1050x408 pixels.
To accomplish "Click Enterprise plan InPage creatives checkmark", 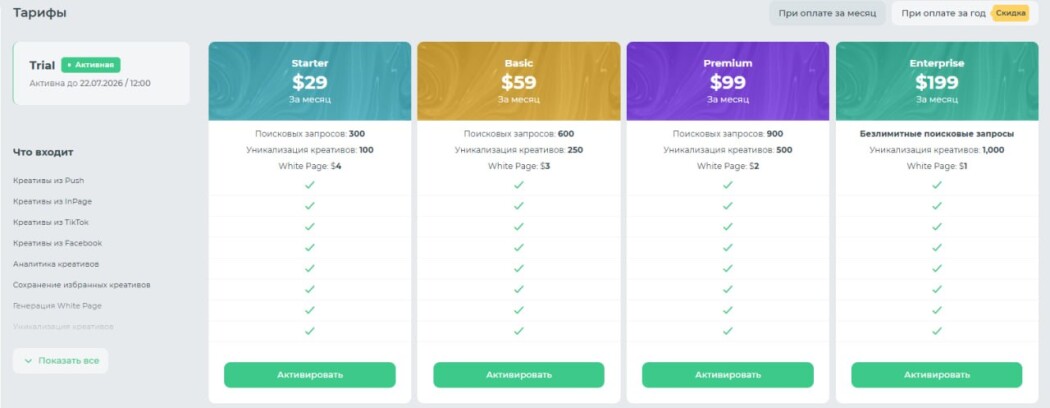I will (x=937, y=206).
